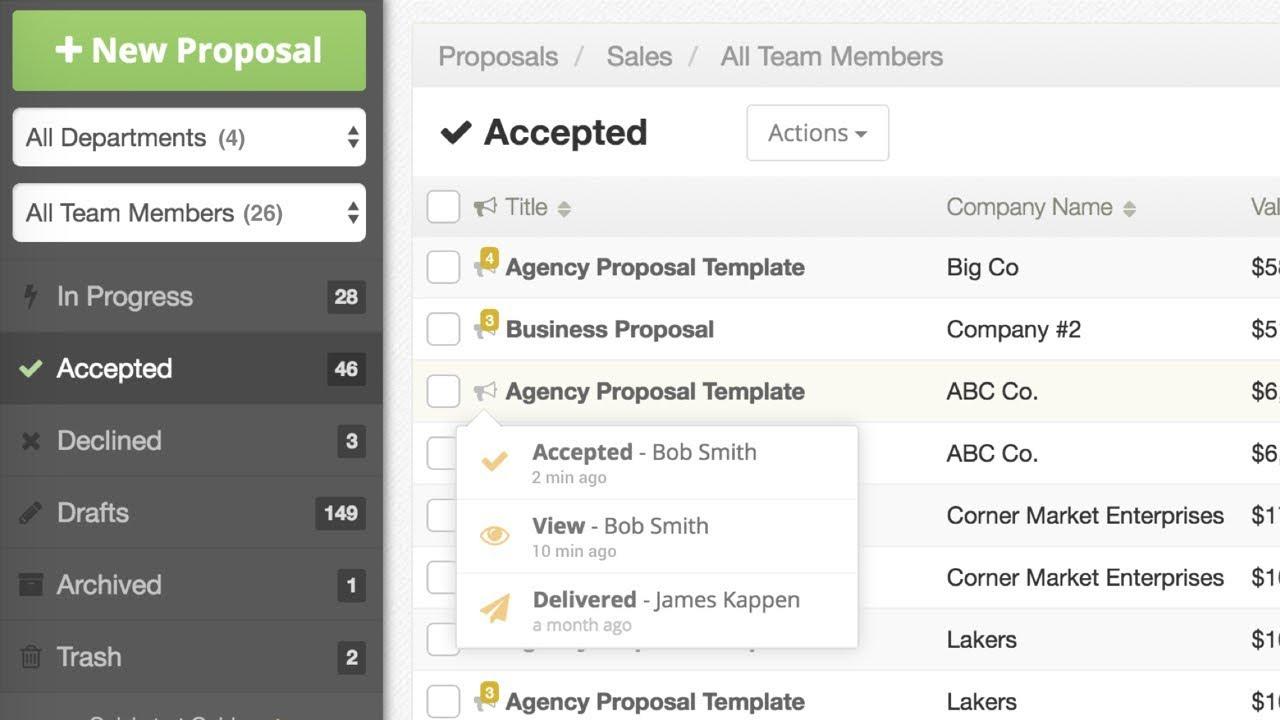Viewport: 1280px width, 720px height.
Task: Open the All Departments dropdown
Action: point(189,137)
